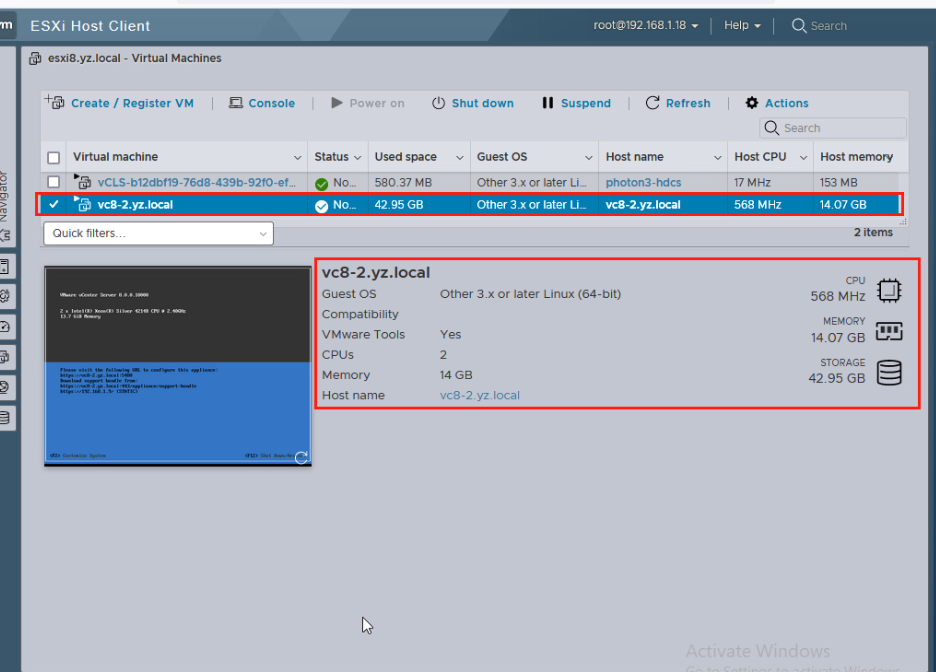The width and height of the screenshot is (936, 672).
Task: Expand the Guest OS column dropdown arrow
Action: click(588, 157)
